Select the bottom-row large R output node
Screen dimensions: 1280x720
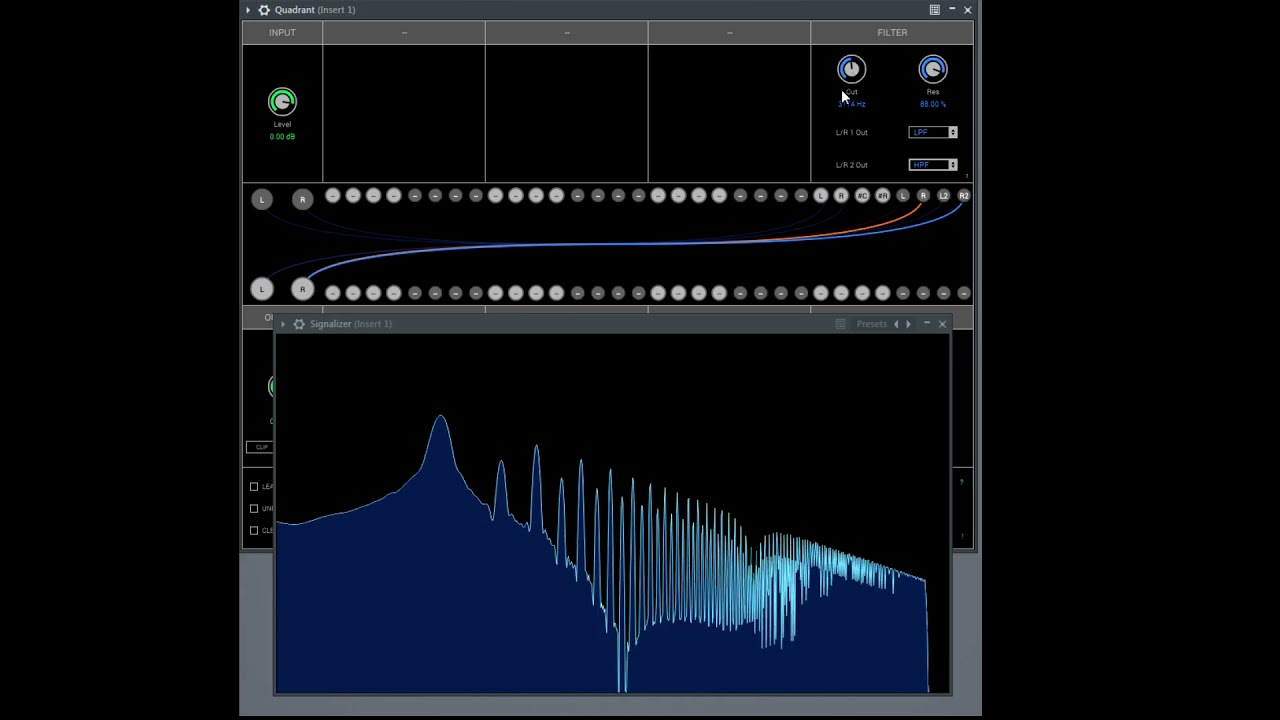(x=302, y=289)
